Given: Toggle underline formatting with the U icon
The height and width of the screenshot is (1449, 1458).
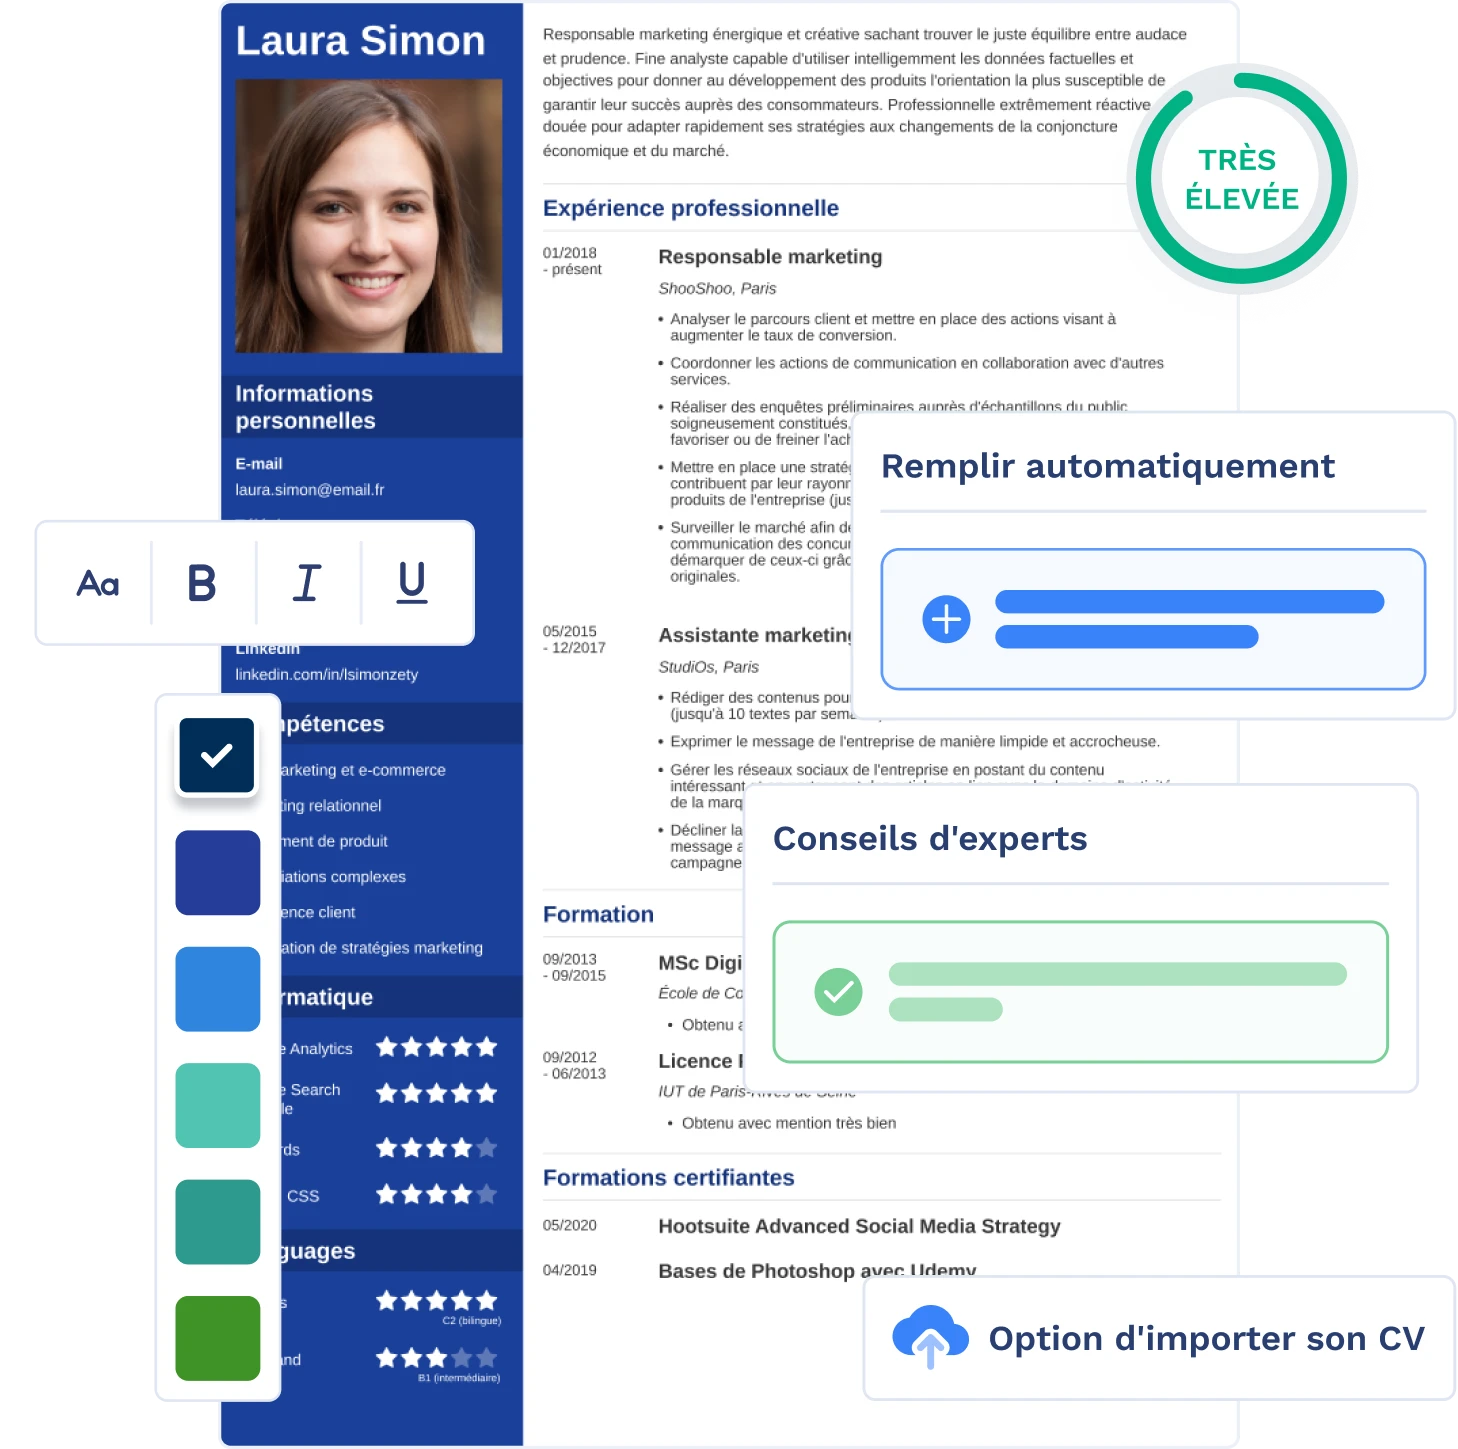Looking at the screenshot, I should click(x=412, y=583).
